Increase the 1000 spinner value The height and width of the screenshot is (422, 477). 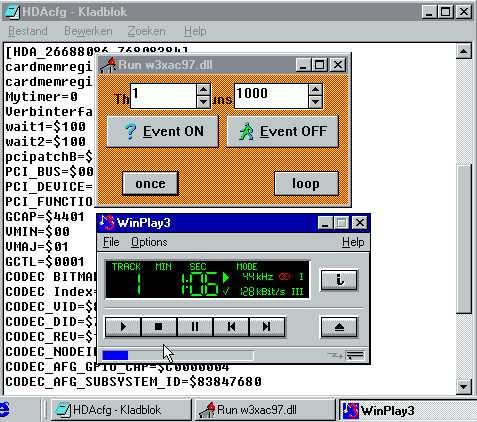tap(315, 90)
